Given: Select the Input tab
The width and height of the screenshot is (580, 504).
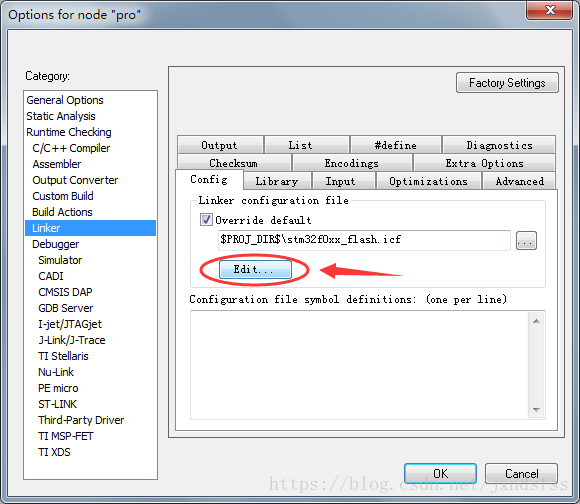Looking at the screenshot, I should coord(344,181).
